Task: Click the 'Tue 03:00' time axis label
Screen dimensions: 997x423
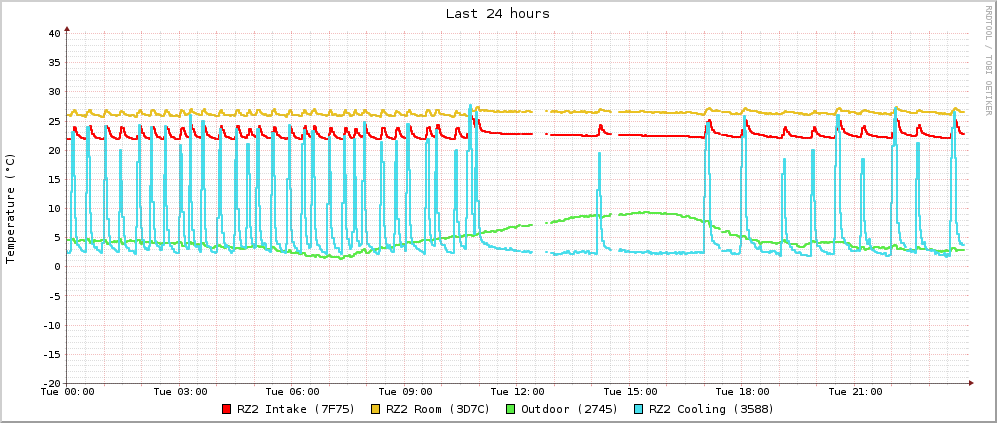Action: (180, 391)
